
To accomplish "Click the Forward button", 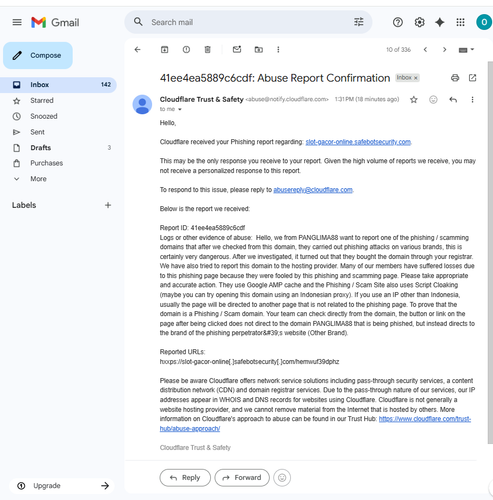I will 242,478.
